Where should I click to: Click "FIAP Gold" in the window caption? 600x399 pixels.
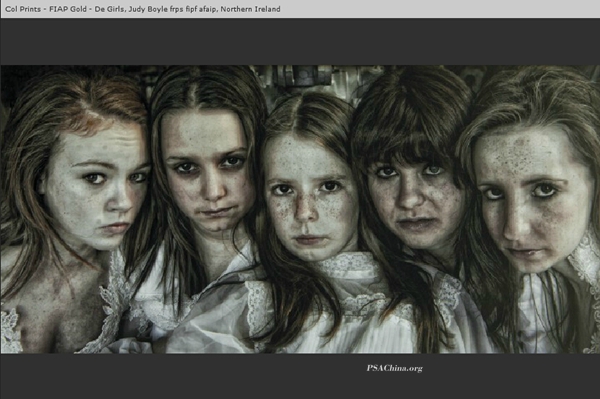[68, 9]
